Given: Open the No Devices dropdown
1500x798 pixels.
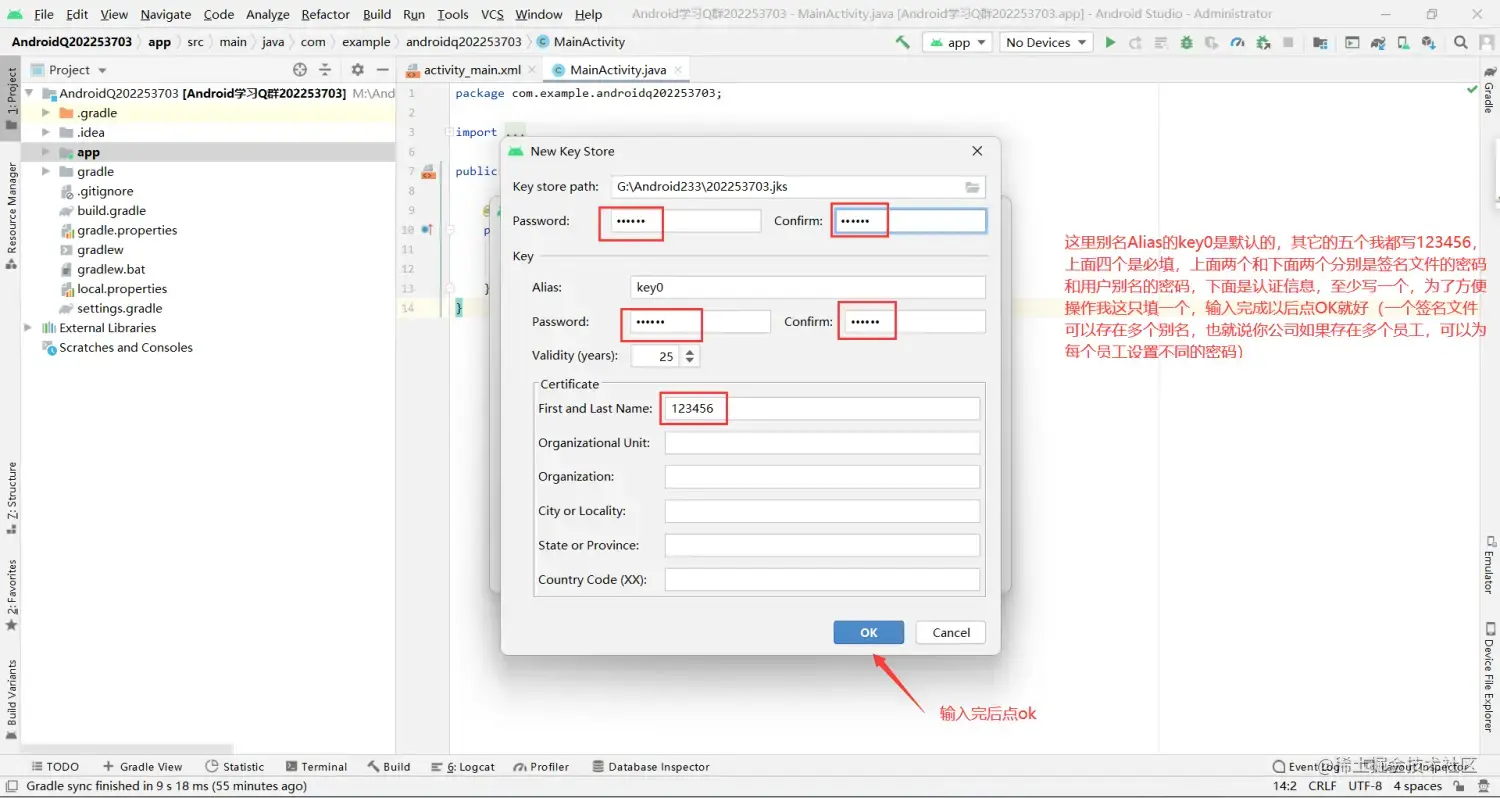Looking at the screenshot, I should pyautogui.click(x=1046, y=42).
